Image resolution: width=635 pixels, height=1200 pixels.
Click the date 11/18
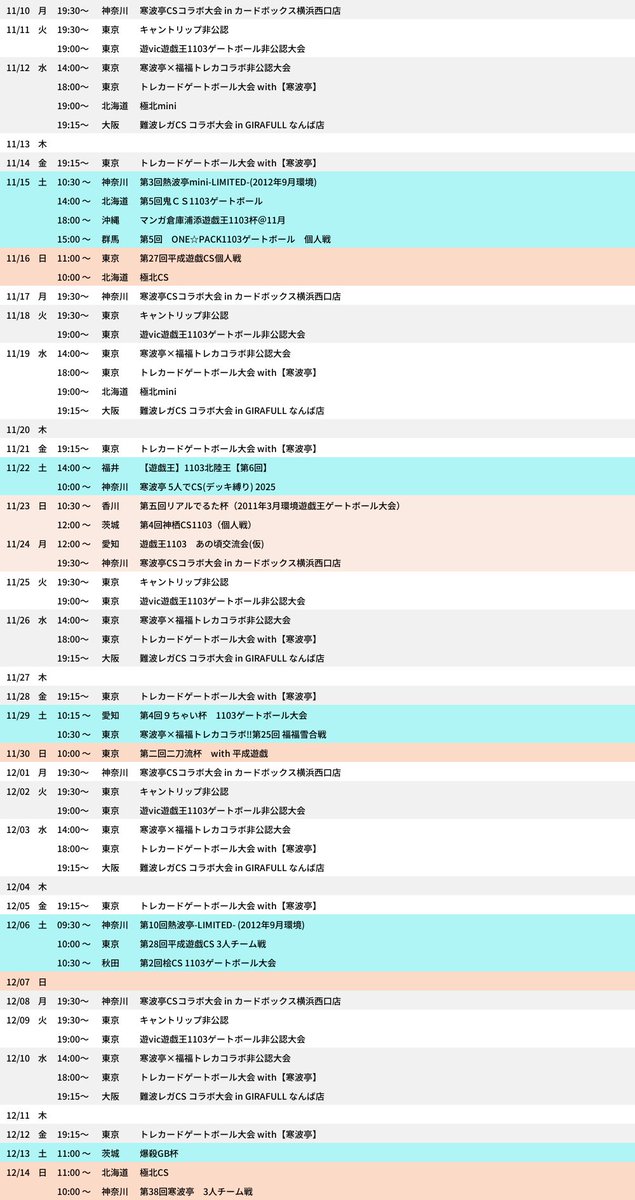[18, 315]
